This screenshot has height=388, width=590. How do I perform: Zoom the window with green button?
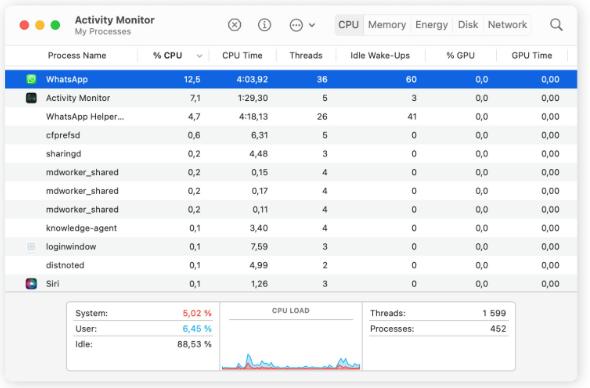click(x=55, y=25)
